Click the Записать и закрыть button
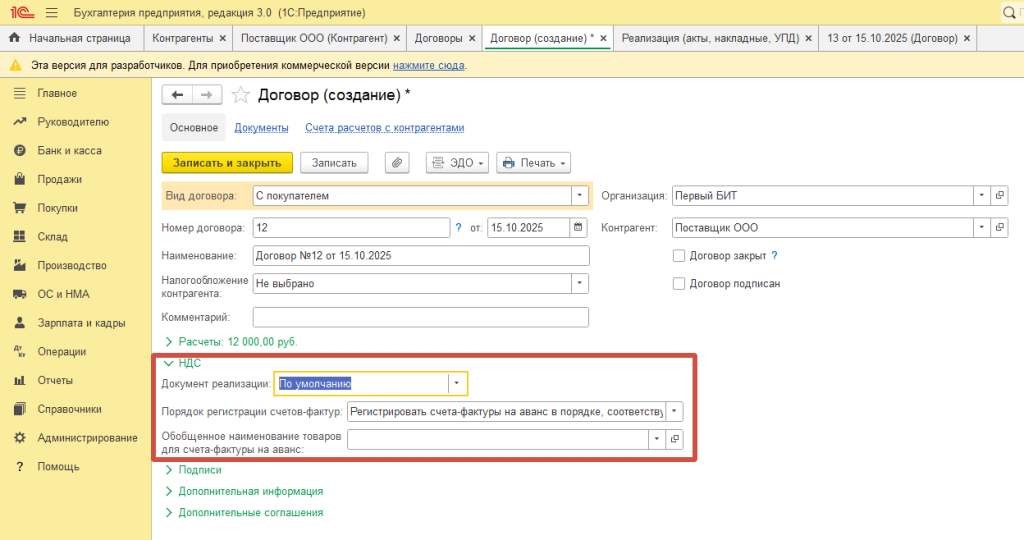 click(x=227, y=163)
